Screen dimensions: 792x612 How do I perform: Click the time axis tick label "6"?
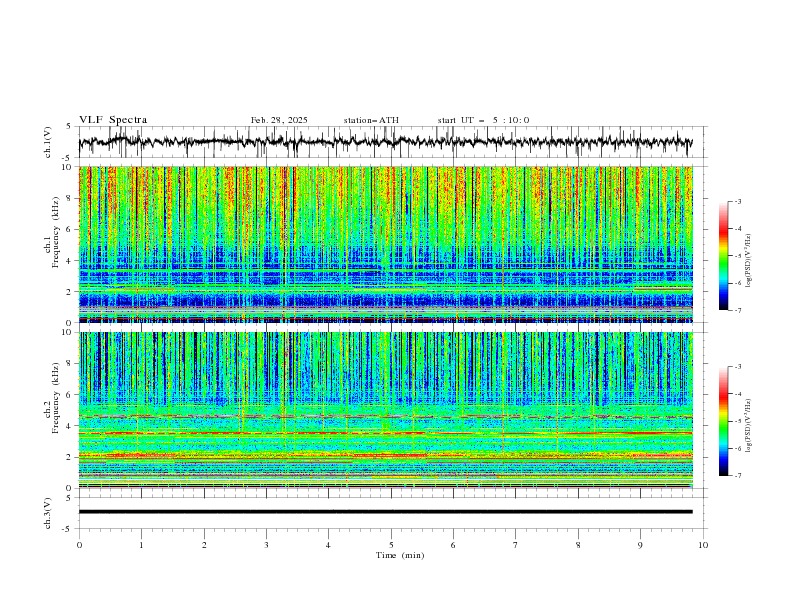(453, 545)
